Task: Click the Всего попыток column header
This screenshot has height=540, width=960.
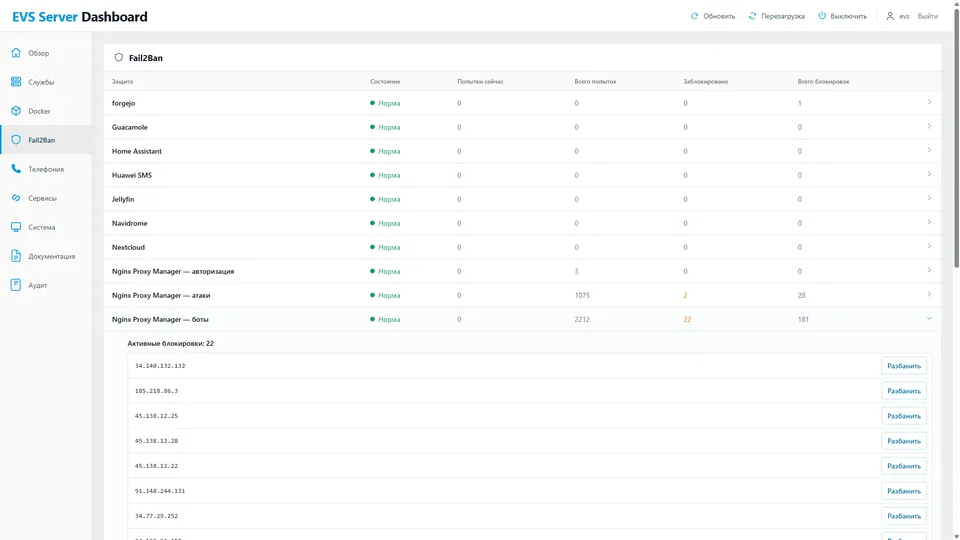Action: (595, 81)
